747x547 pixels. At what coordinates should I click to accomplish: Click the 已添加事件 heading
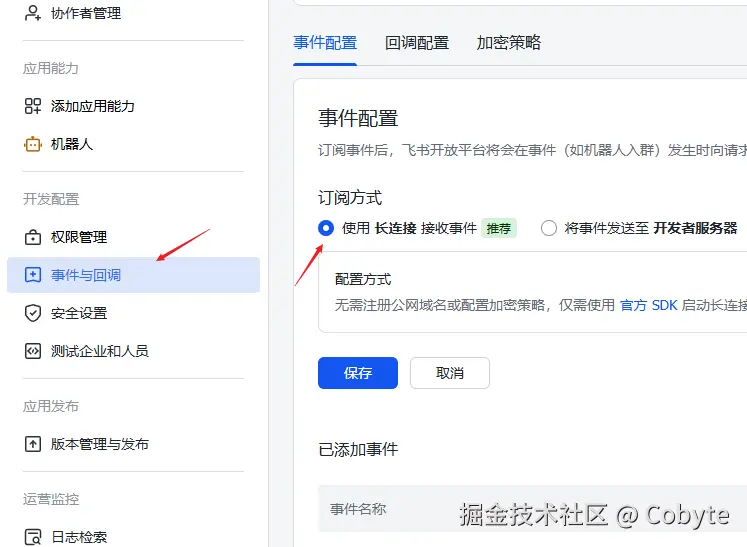point(358,449)
